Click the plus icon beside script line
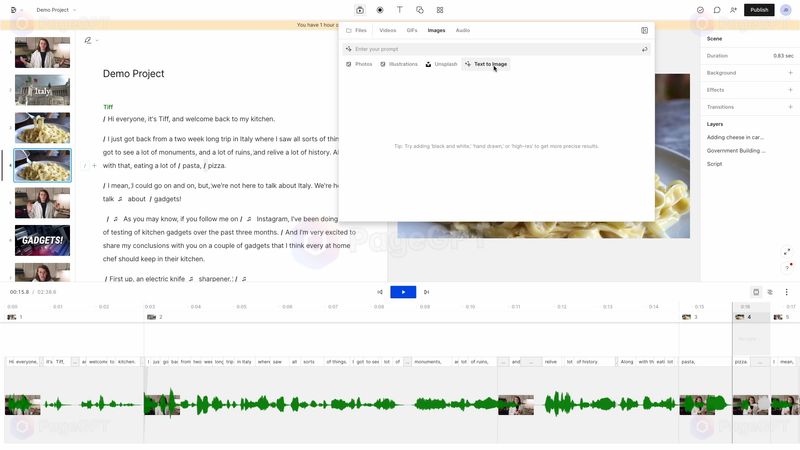This screenshot has width=800, height=450. (94, 165)
